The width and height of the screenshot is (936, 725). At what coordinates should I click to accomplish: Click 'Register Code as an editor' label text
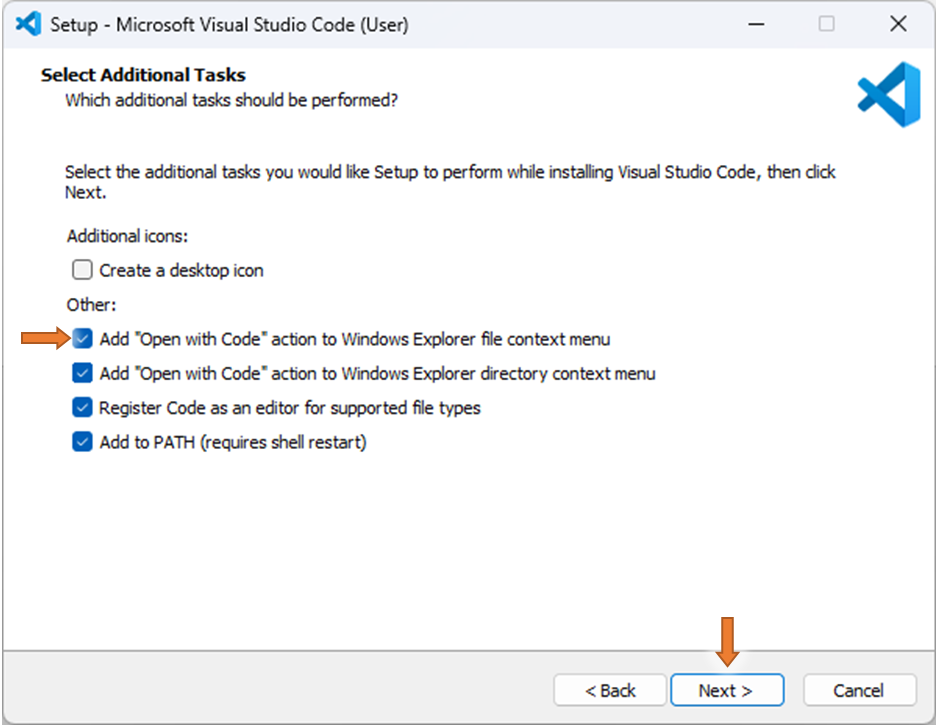click(x=290, y=408)
